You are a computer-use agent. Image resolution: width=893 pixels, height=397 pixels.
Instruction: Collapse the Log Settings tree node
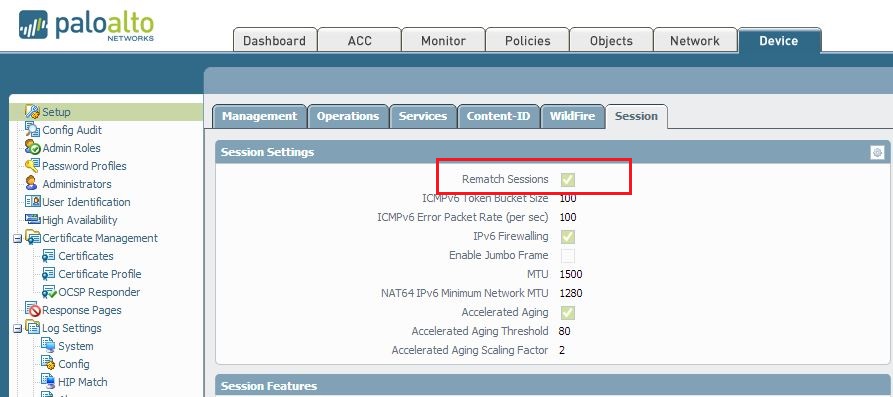18,329
